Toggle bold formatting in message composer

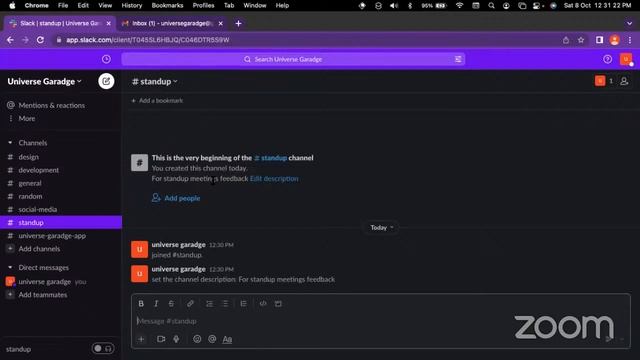tap(141, 304)
